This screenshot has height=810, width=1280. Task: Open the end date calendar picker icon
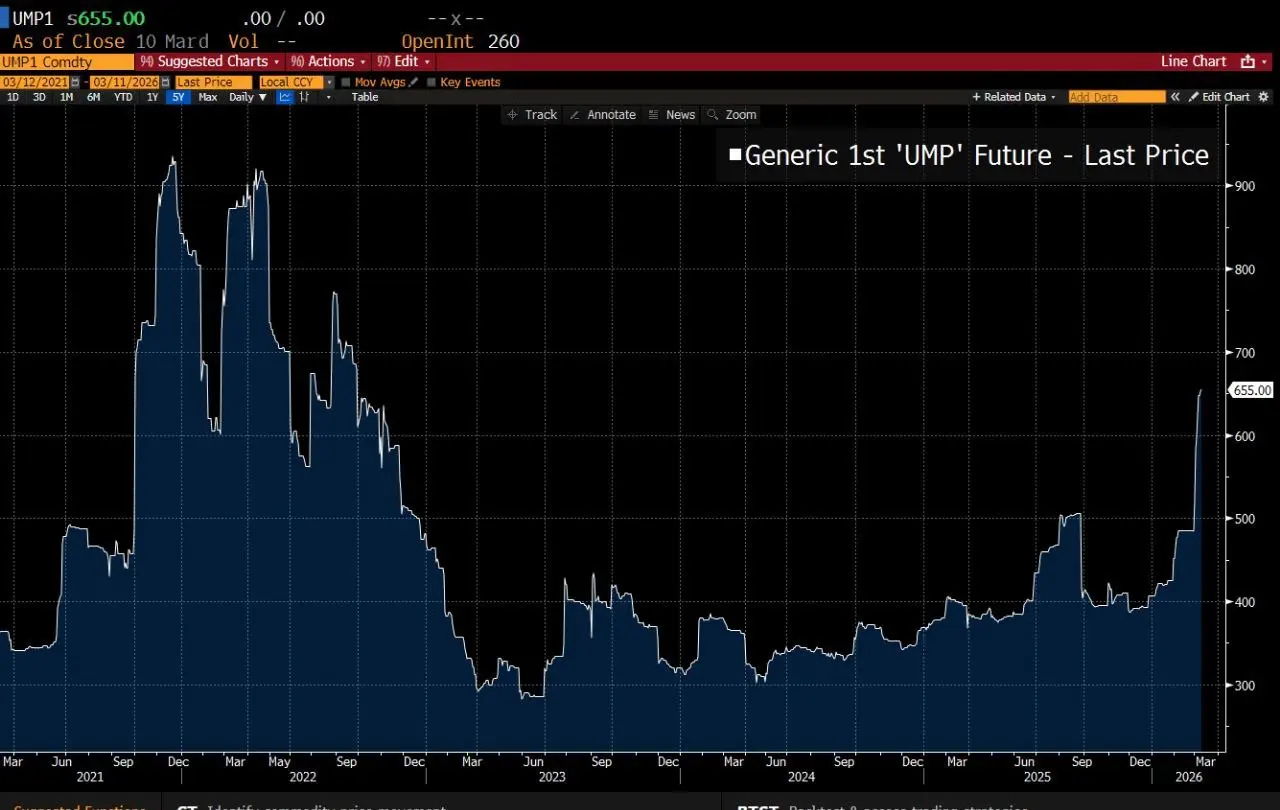[166, 82]
